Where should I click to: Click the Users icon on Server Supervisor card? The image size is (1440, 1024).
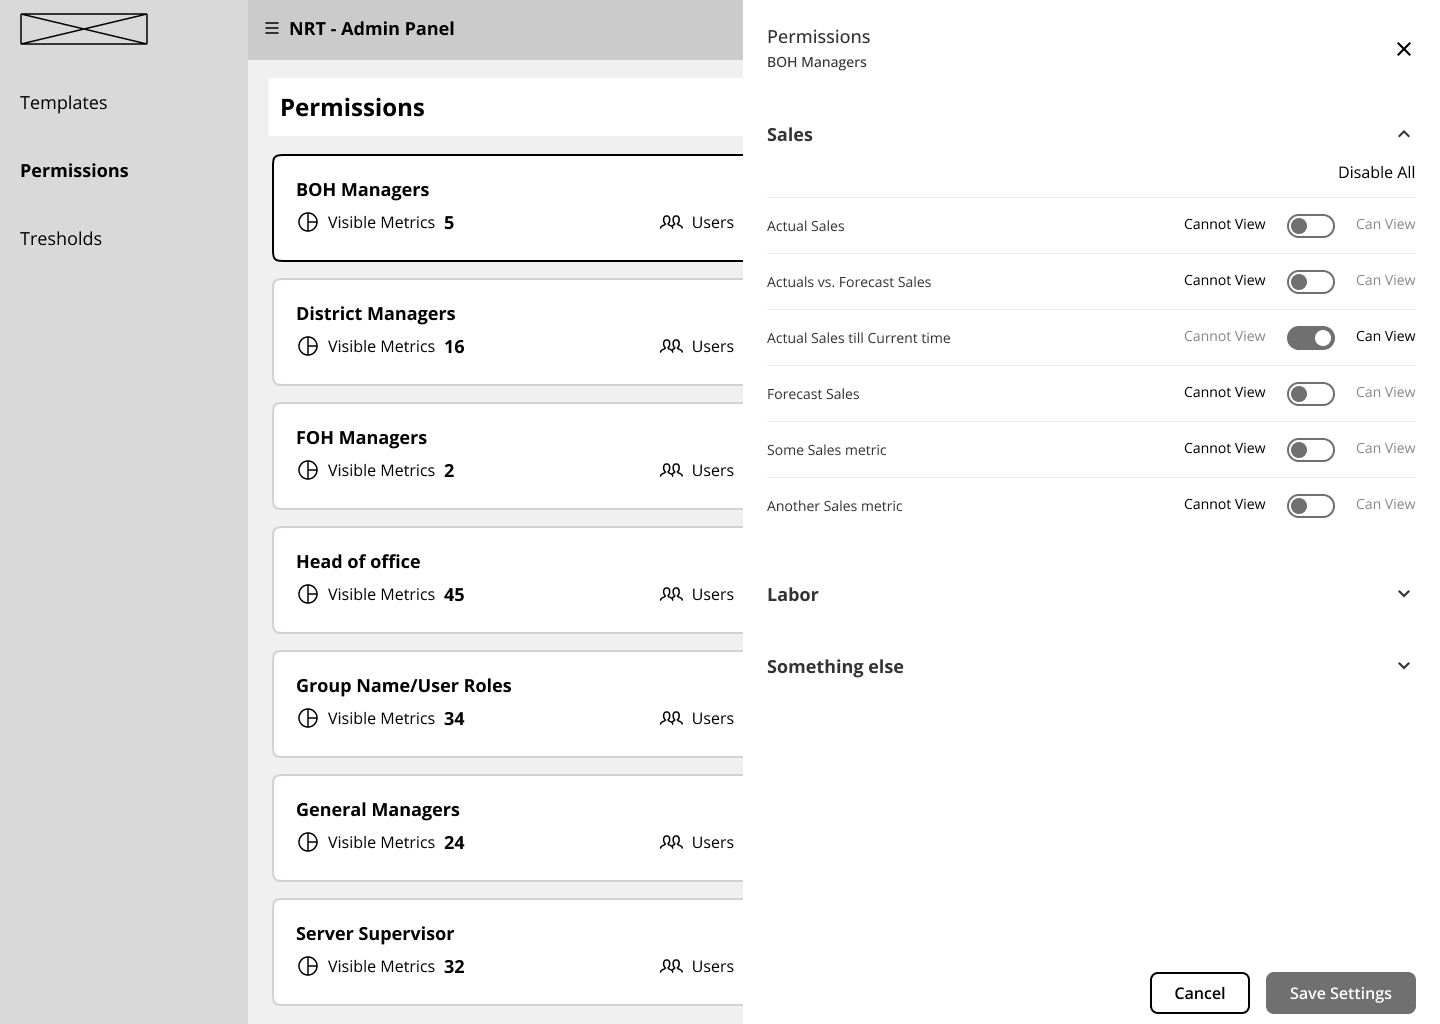pyautogui.click(x=671, y=966)
